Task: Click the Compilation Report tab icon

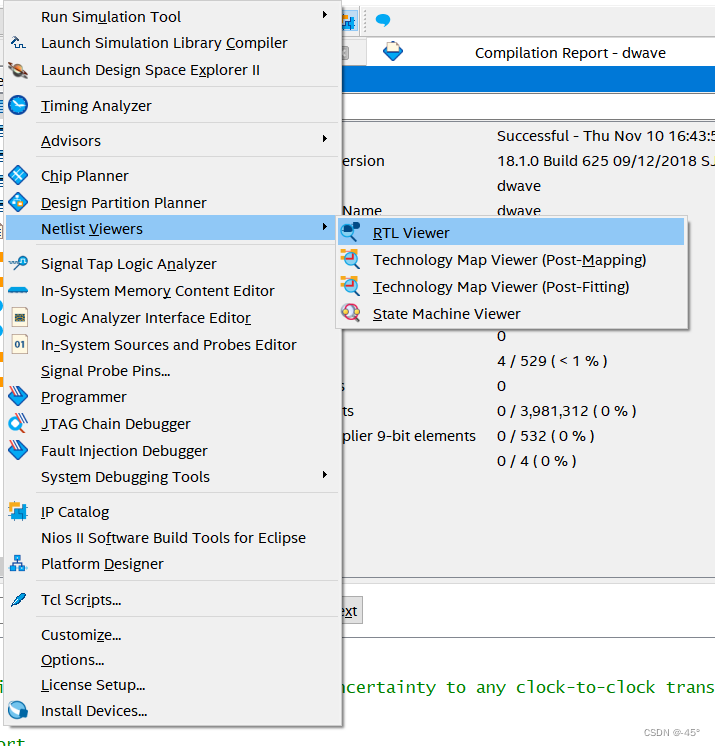Action: click(393, 51)
